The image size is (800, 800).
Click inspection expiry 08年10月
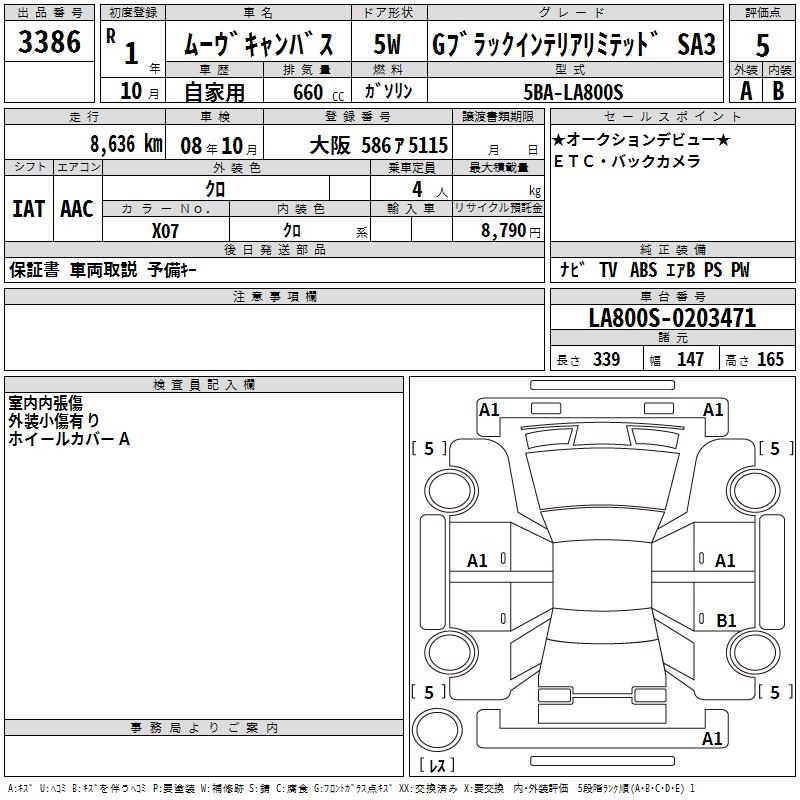click(x=219, y=146)
